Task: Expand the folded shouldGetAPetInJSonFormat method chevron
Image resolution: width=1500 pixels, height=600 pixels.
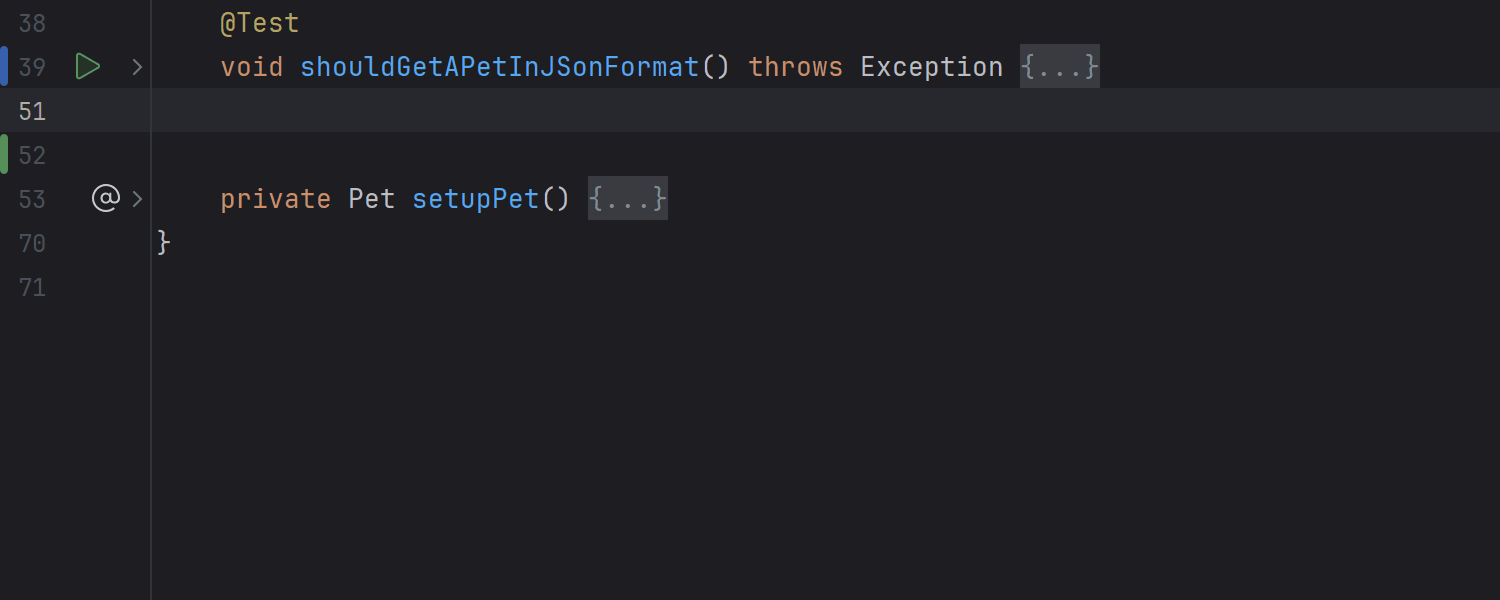Action: point(137,67)
